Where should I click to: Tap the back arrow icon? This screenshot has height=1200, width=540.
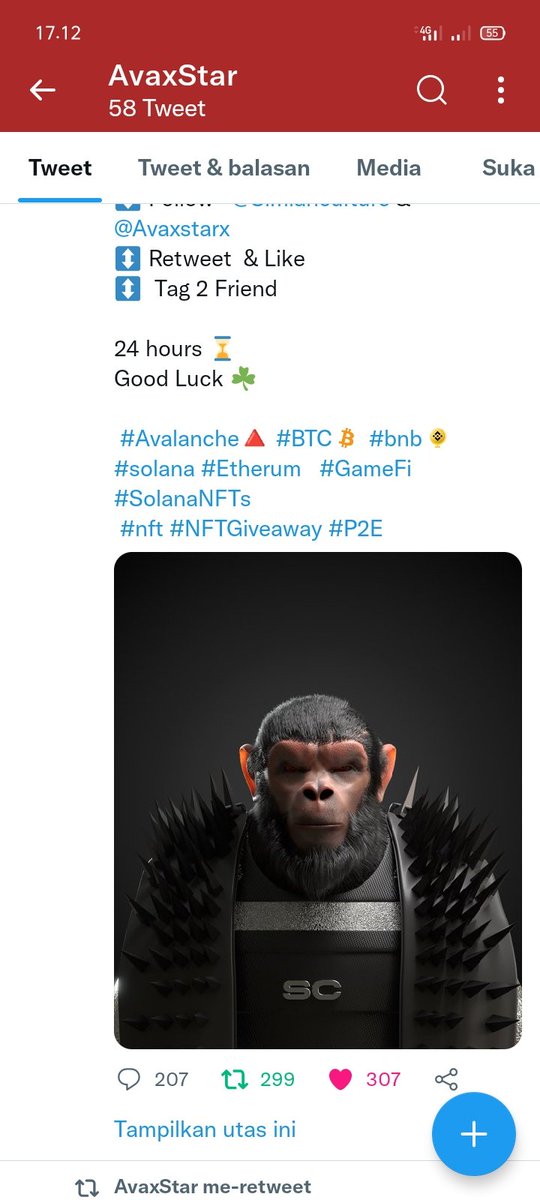pyautogui.click(x=42, y=91)
